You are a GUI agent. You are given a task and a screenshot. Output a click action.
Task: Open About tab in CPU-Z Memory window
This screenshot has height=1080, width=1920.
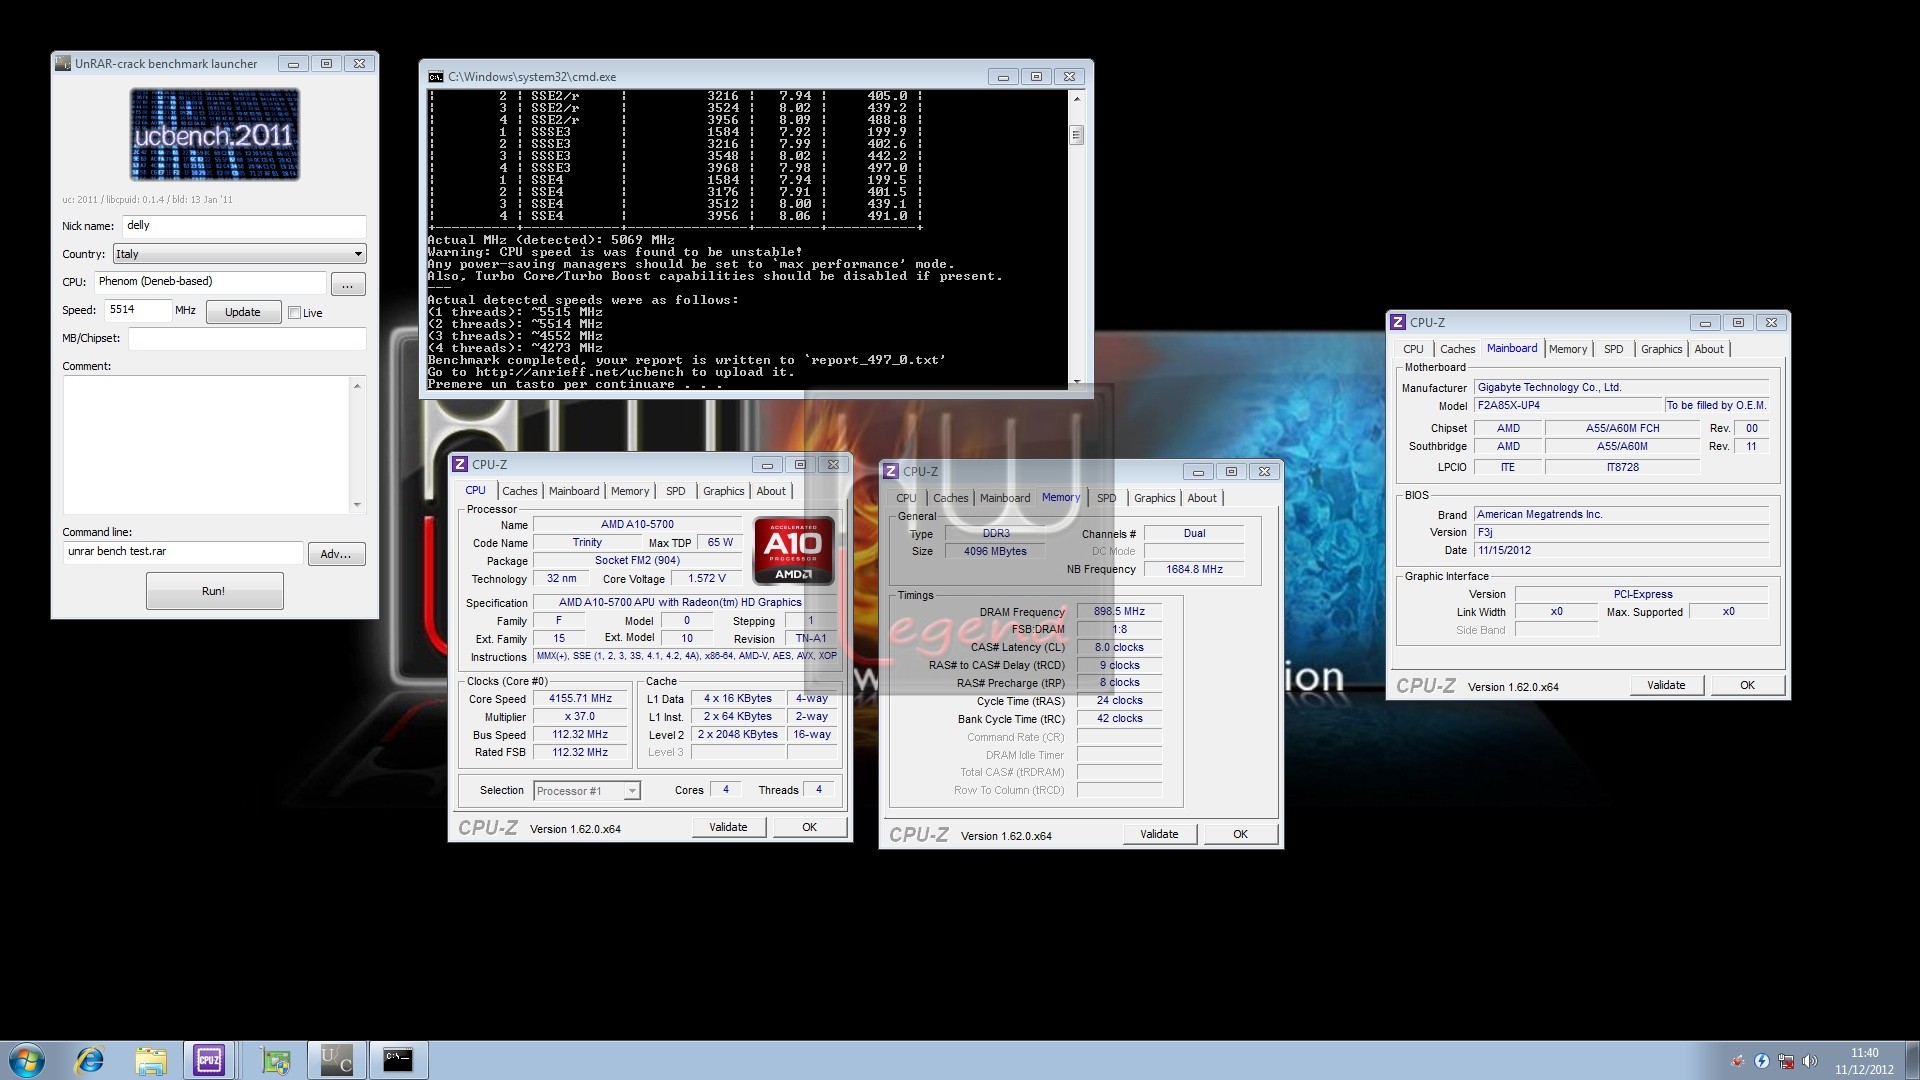coord(1202,498)
